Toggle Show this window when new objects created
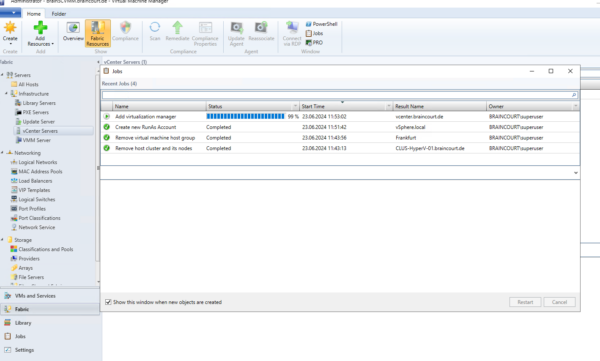The image size is (600, 361). coord(108,302)
